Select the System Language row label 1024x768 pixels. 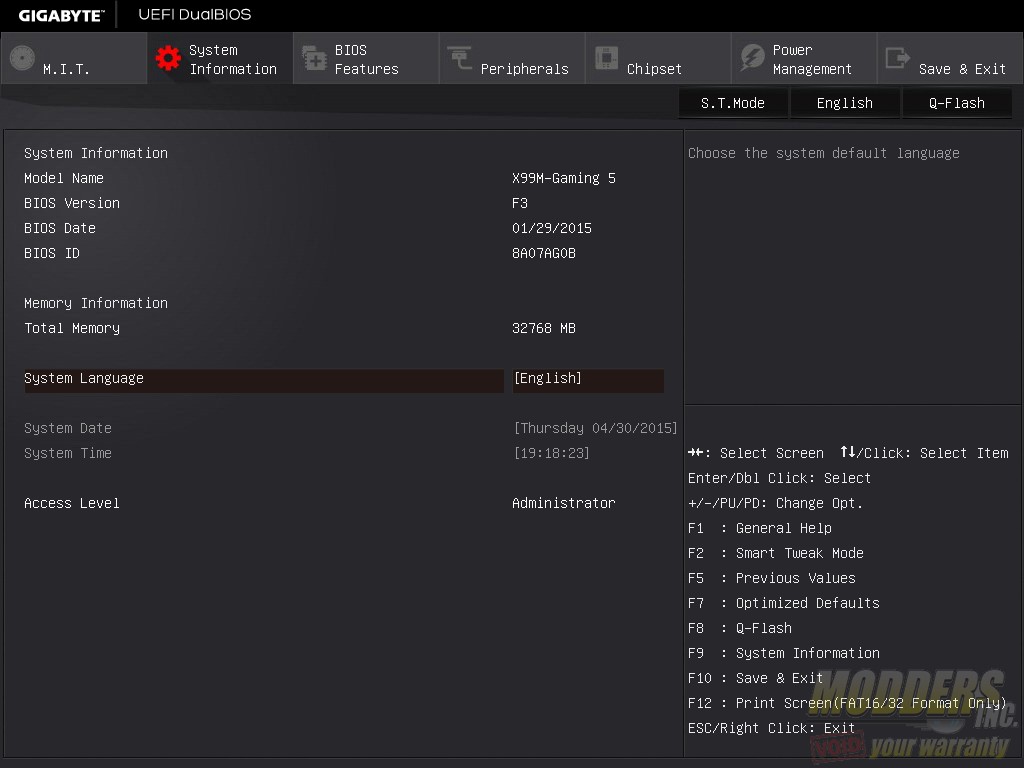tap(84, 379)
